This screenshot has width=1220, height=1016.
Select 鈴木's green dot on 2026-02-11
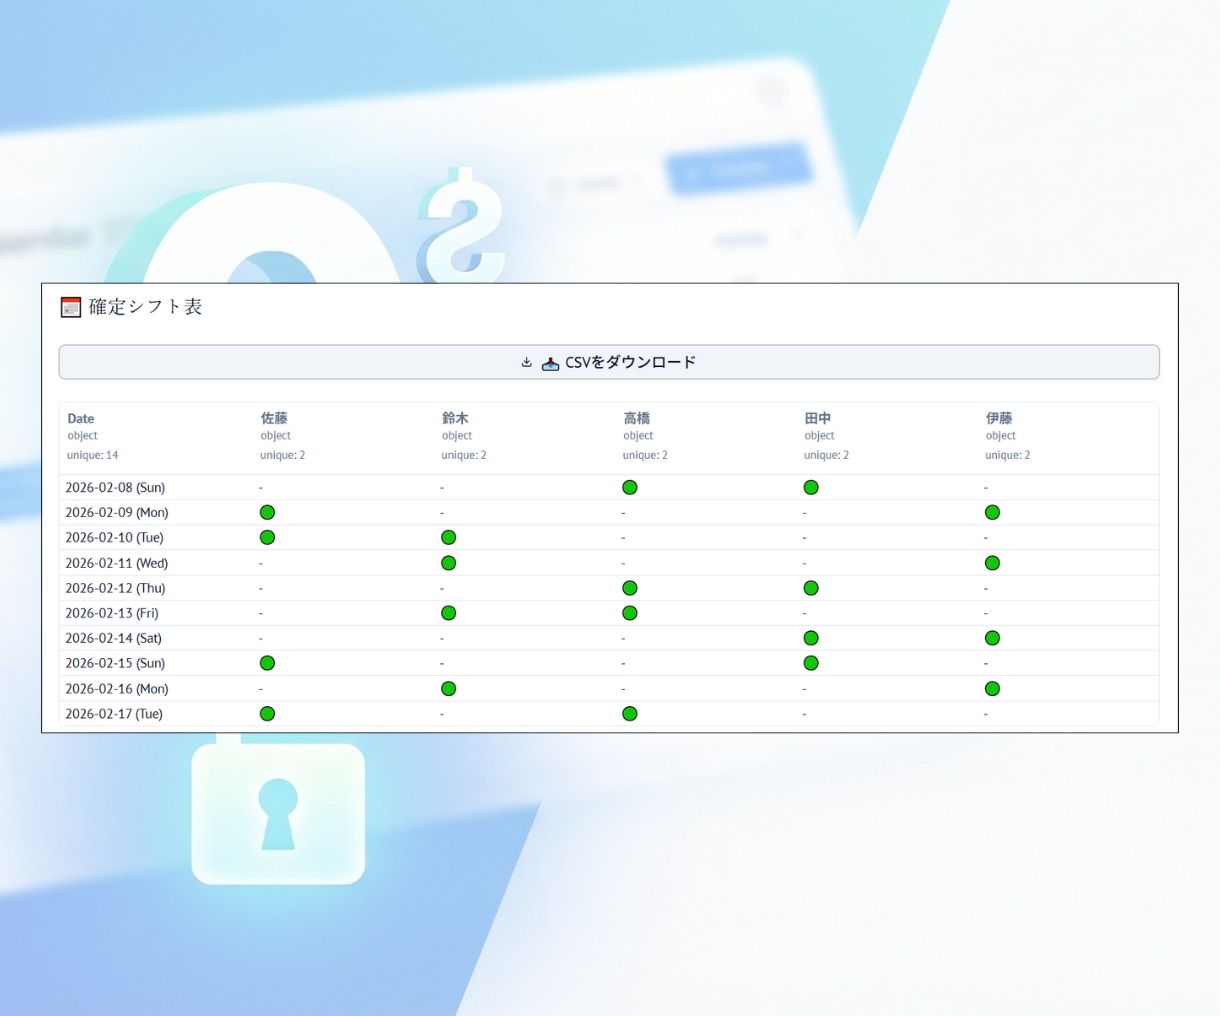[x=449, y=563]
